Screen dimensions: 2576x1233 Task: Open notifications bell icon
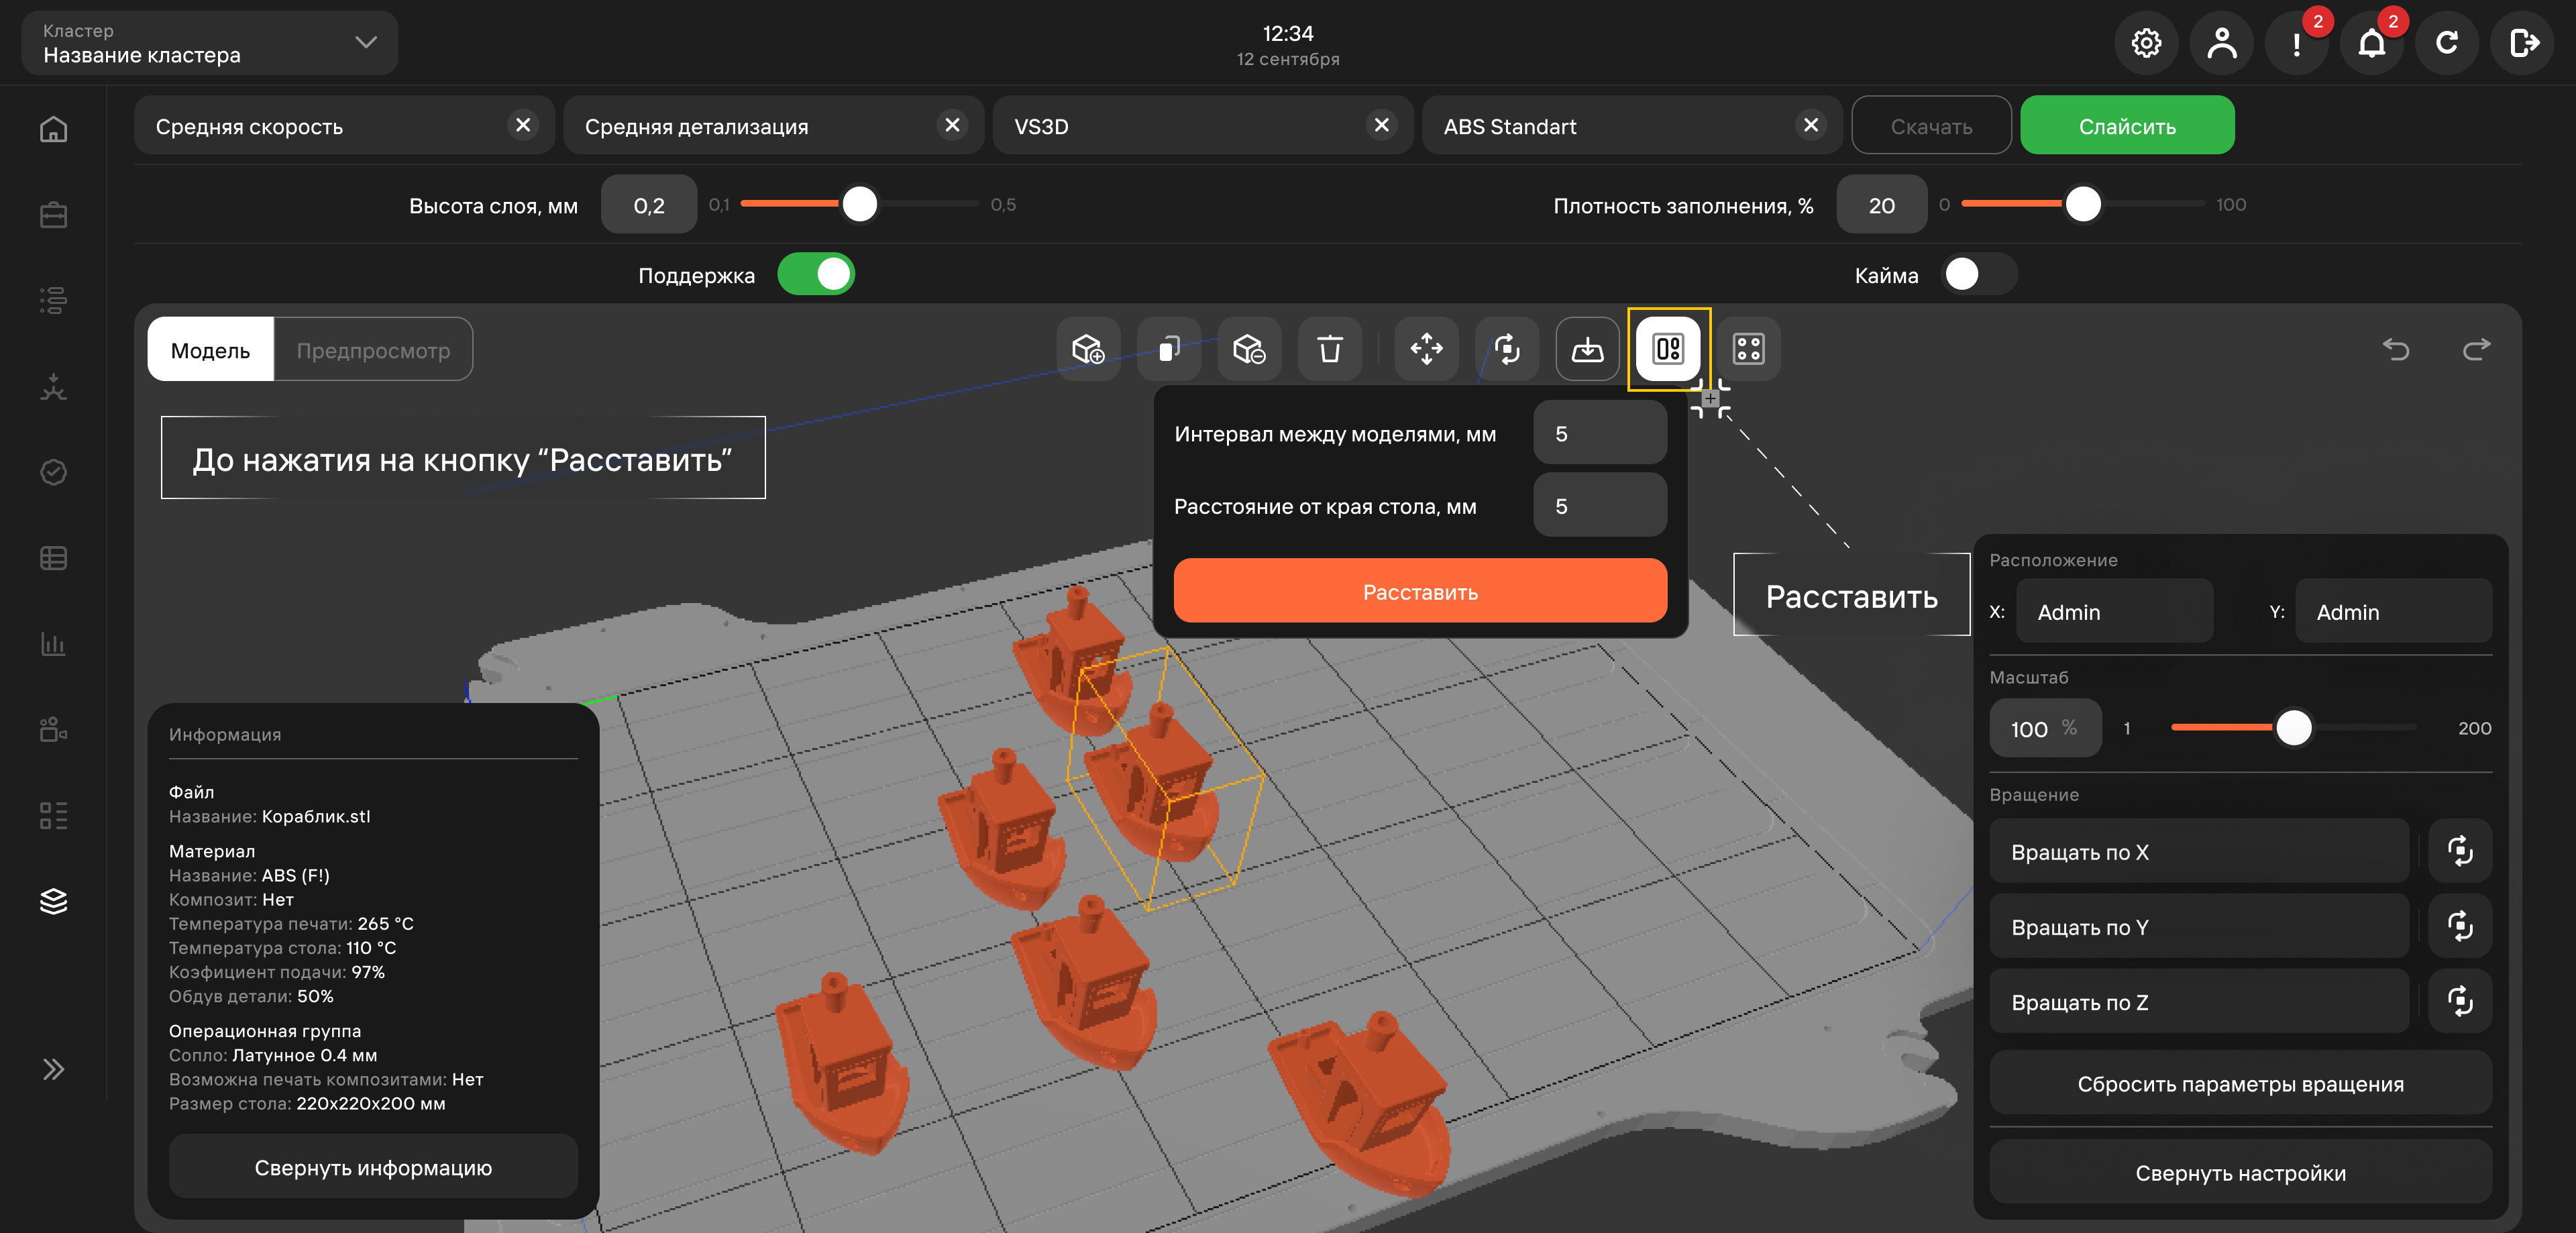[2372, 43]
